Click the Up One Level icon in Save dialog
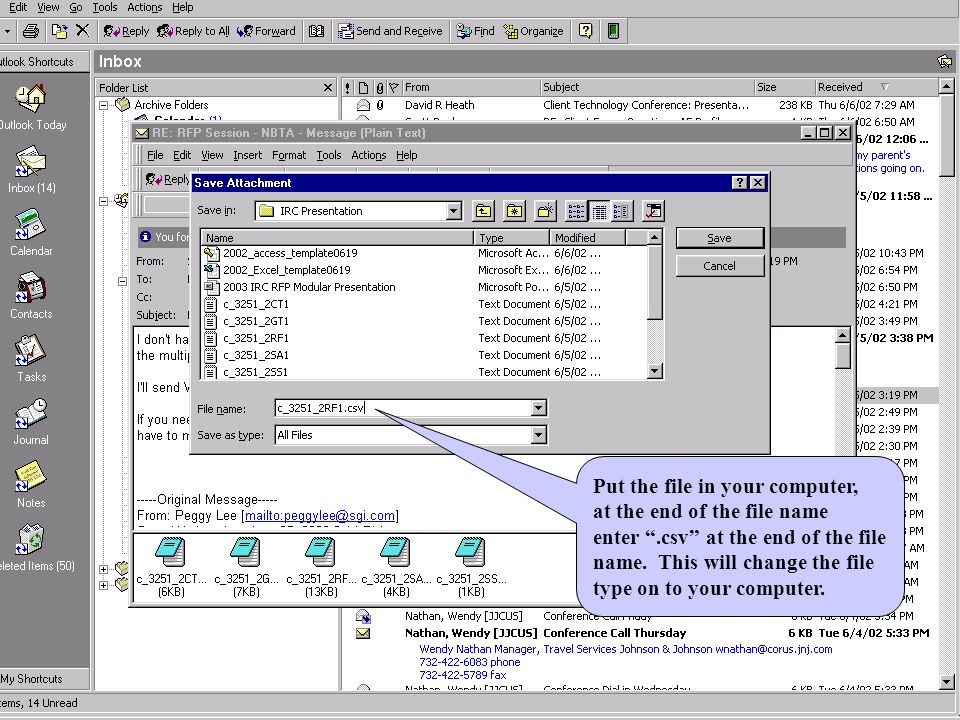The image size is (960, 720). point(484,211)
